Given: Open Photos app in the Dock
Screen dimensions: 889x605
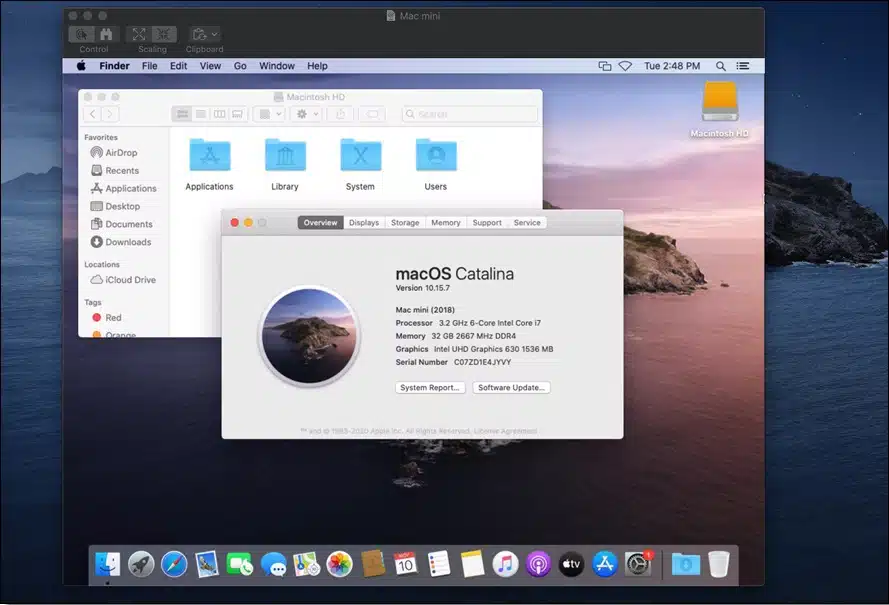Looking at the screenshot, I should click(339, 564).
